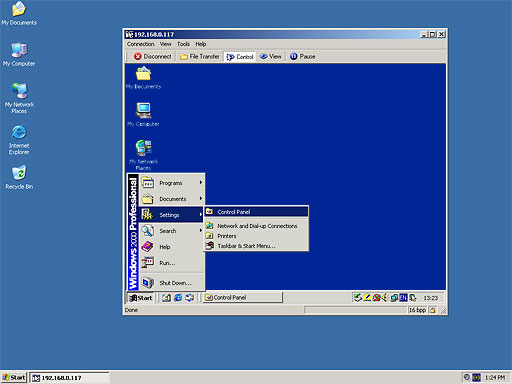The height and width of the screenshot is (384, 512).
Task: Click Help in remote Start menu
Action: pyautogui.click(x=171, y=247)
